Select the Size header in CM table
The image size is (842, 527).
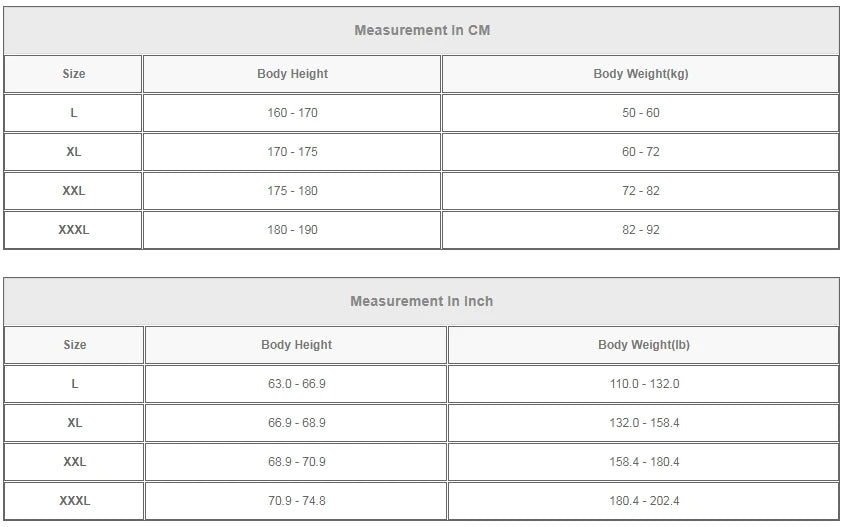coord(74,74)
